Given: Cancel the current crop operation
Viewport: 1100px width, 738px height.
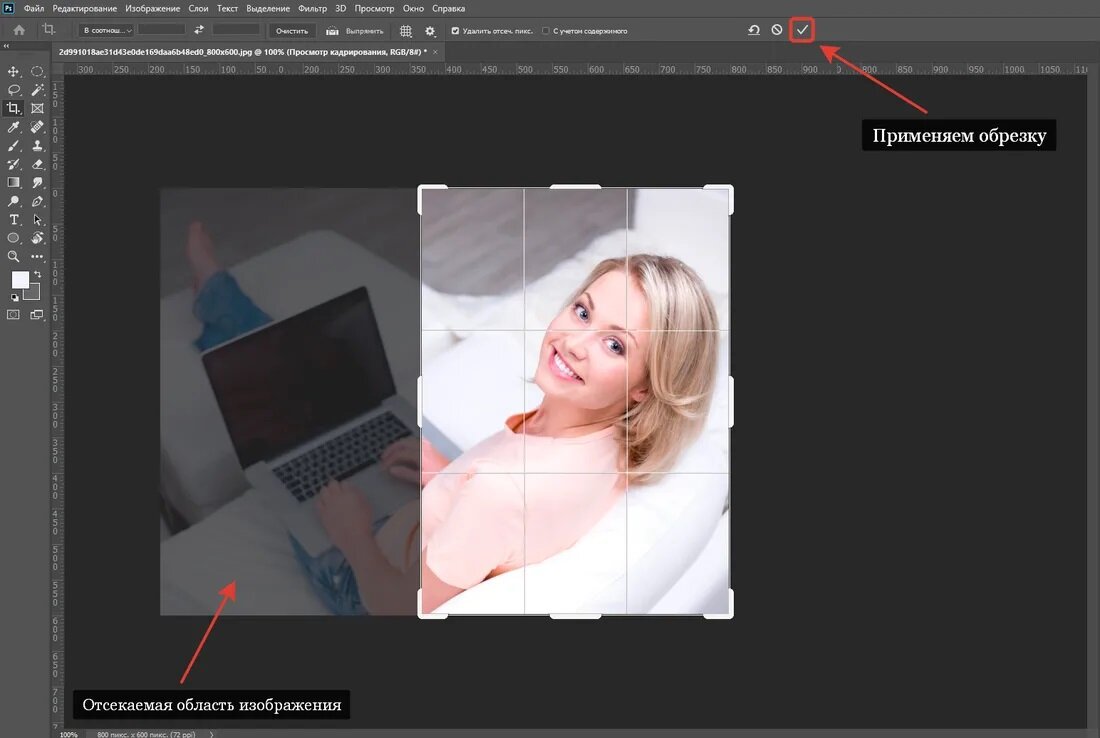Looking at the screenshot, I should (777, 30).
